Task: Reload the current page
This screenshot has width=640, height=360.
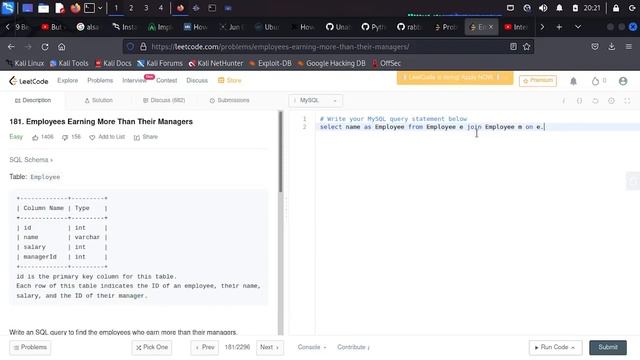Action: tap(45, 47)
